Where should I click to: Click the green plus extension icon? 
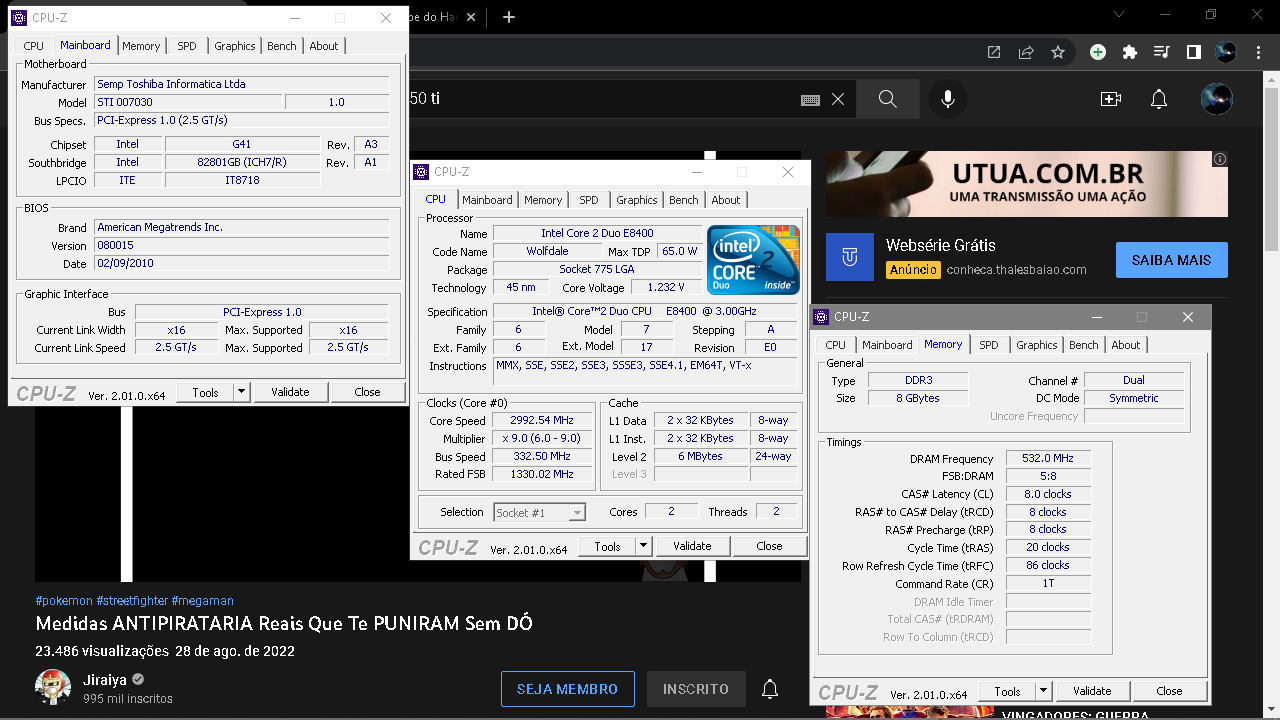1098,52
